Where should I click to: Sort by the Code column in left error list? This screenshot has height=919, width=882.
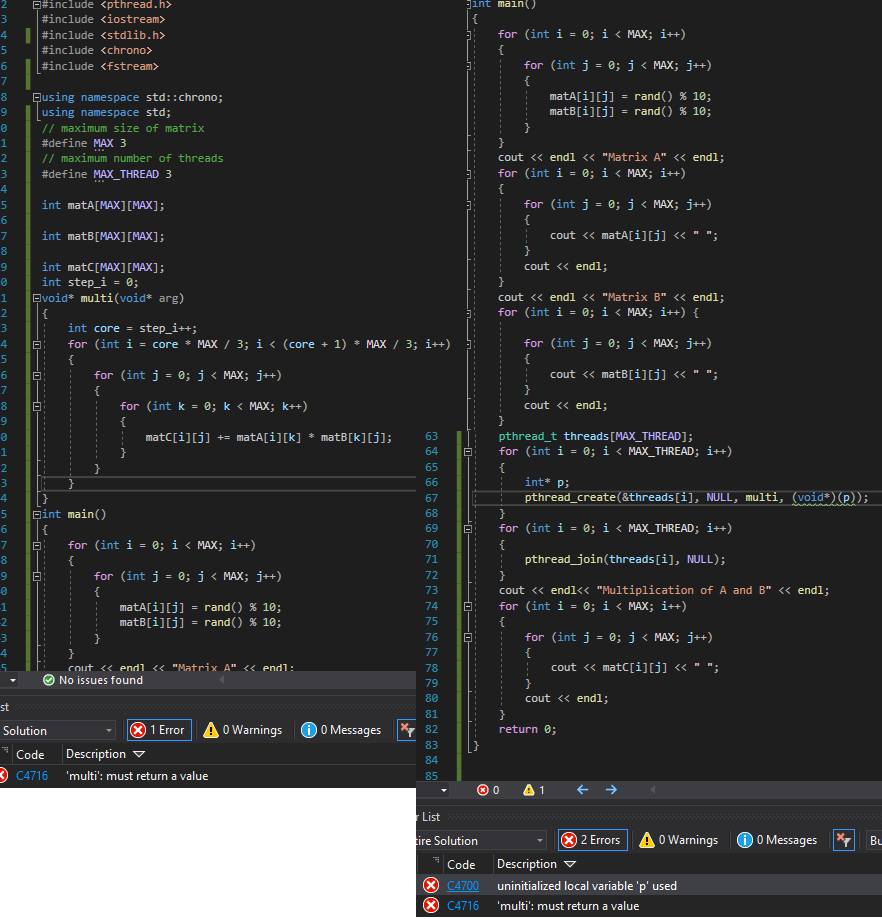[30, 754]
